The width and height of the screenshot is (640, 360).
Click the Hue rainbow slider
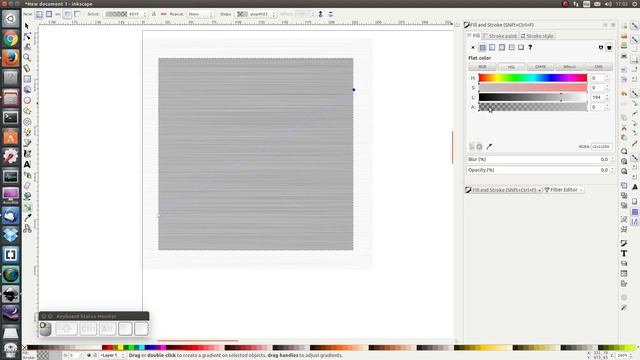coord(533,78)
